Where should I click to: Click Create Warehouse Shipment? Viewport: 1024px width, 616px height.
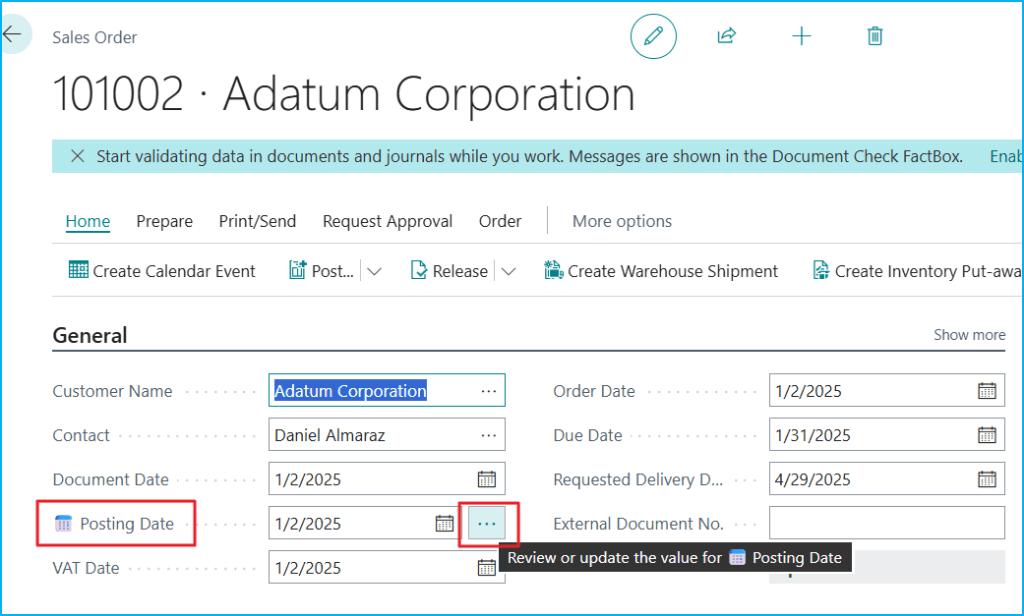tap(661, 271)
